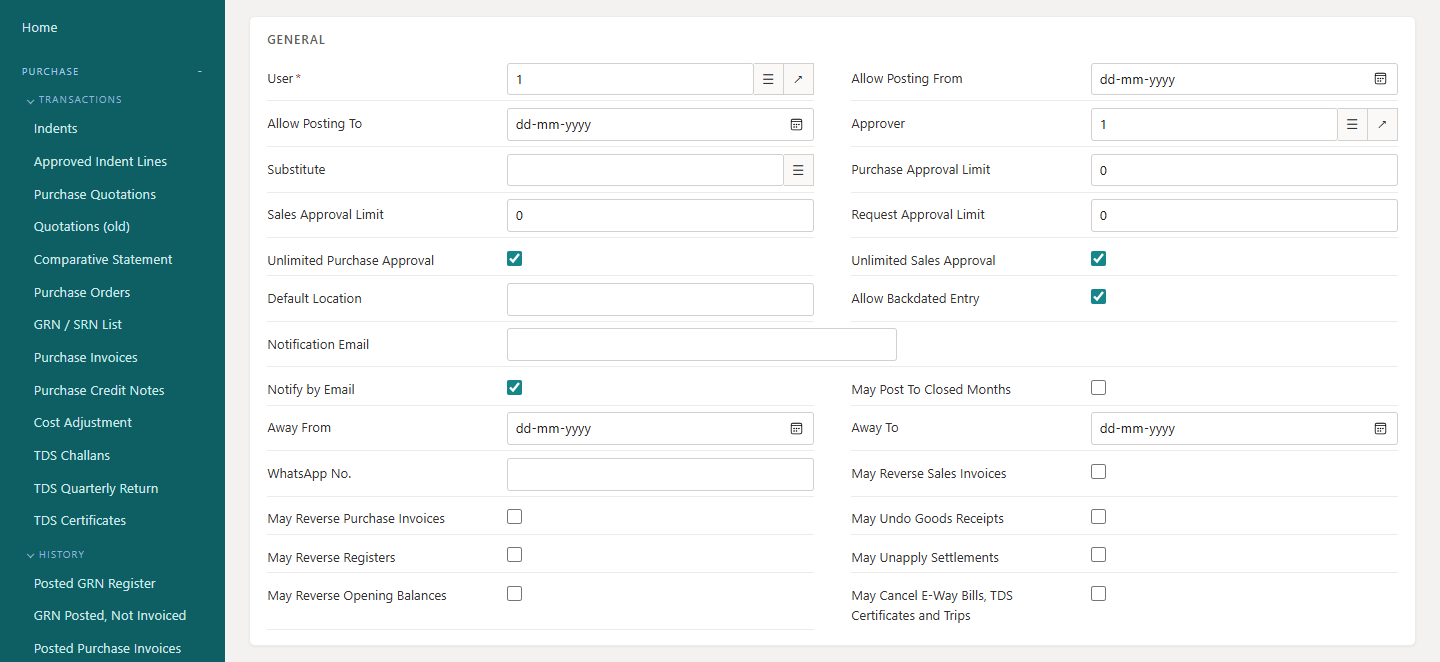Click the Sales Approval Limit field
Image resolution: width=1440 pixels, height=662 pixels.
660,215
